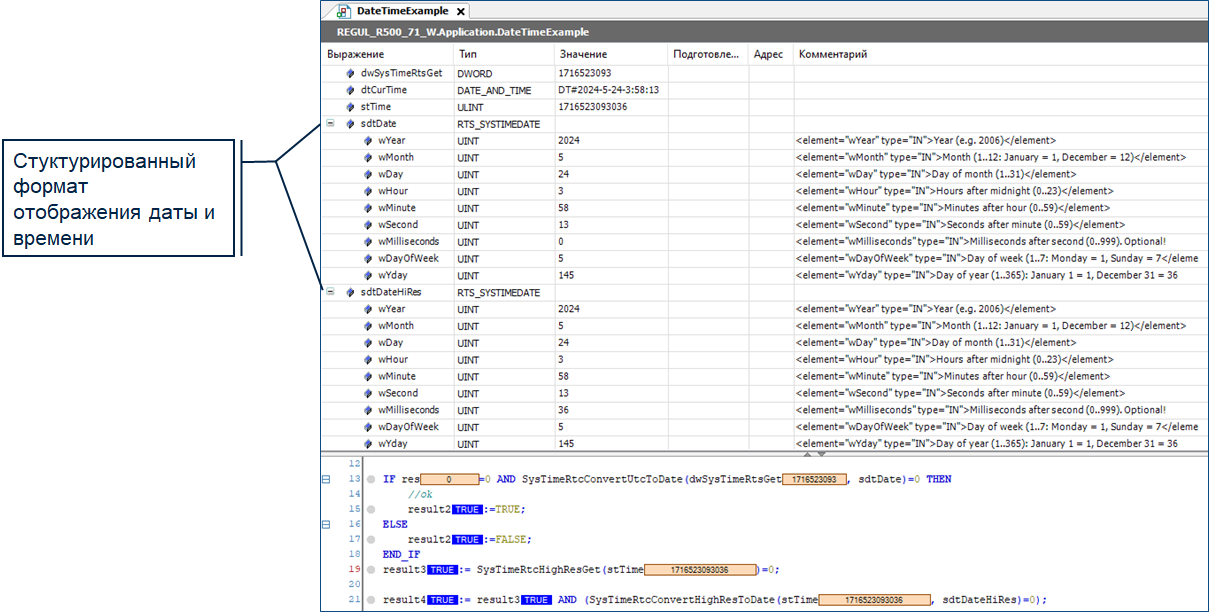
Task: Click the structure icon next to sdtDate
Action: (x=351, y=124)
